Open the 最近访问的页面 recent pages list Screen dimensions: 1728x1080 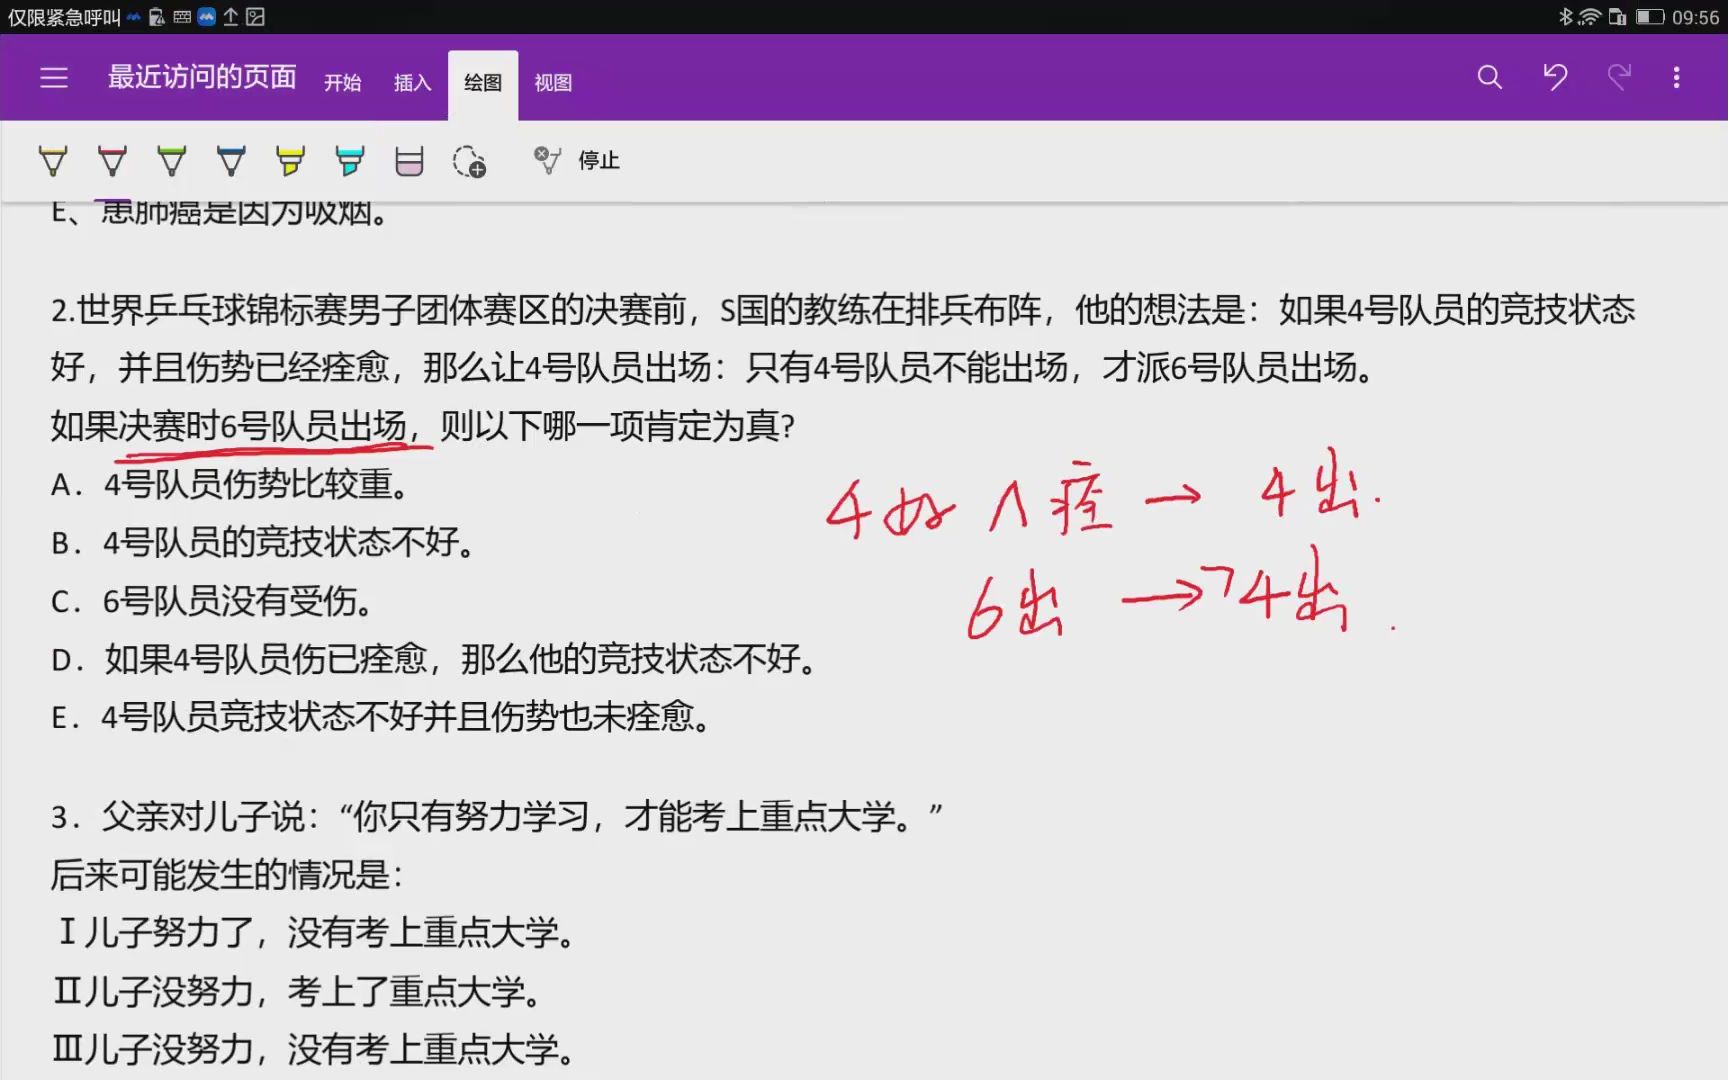[201, 76]
